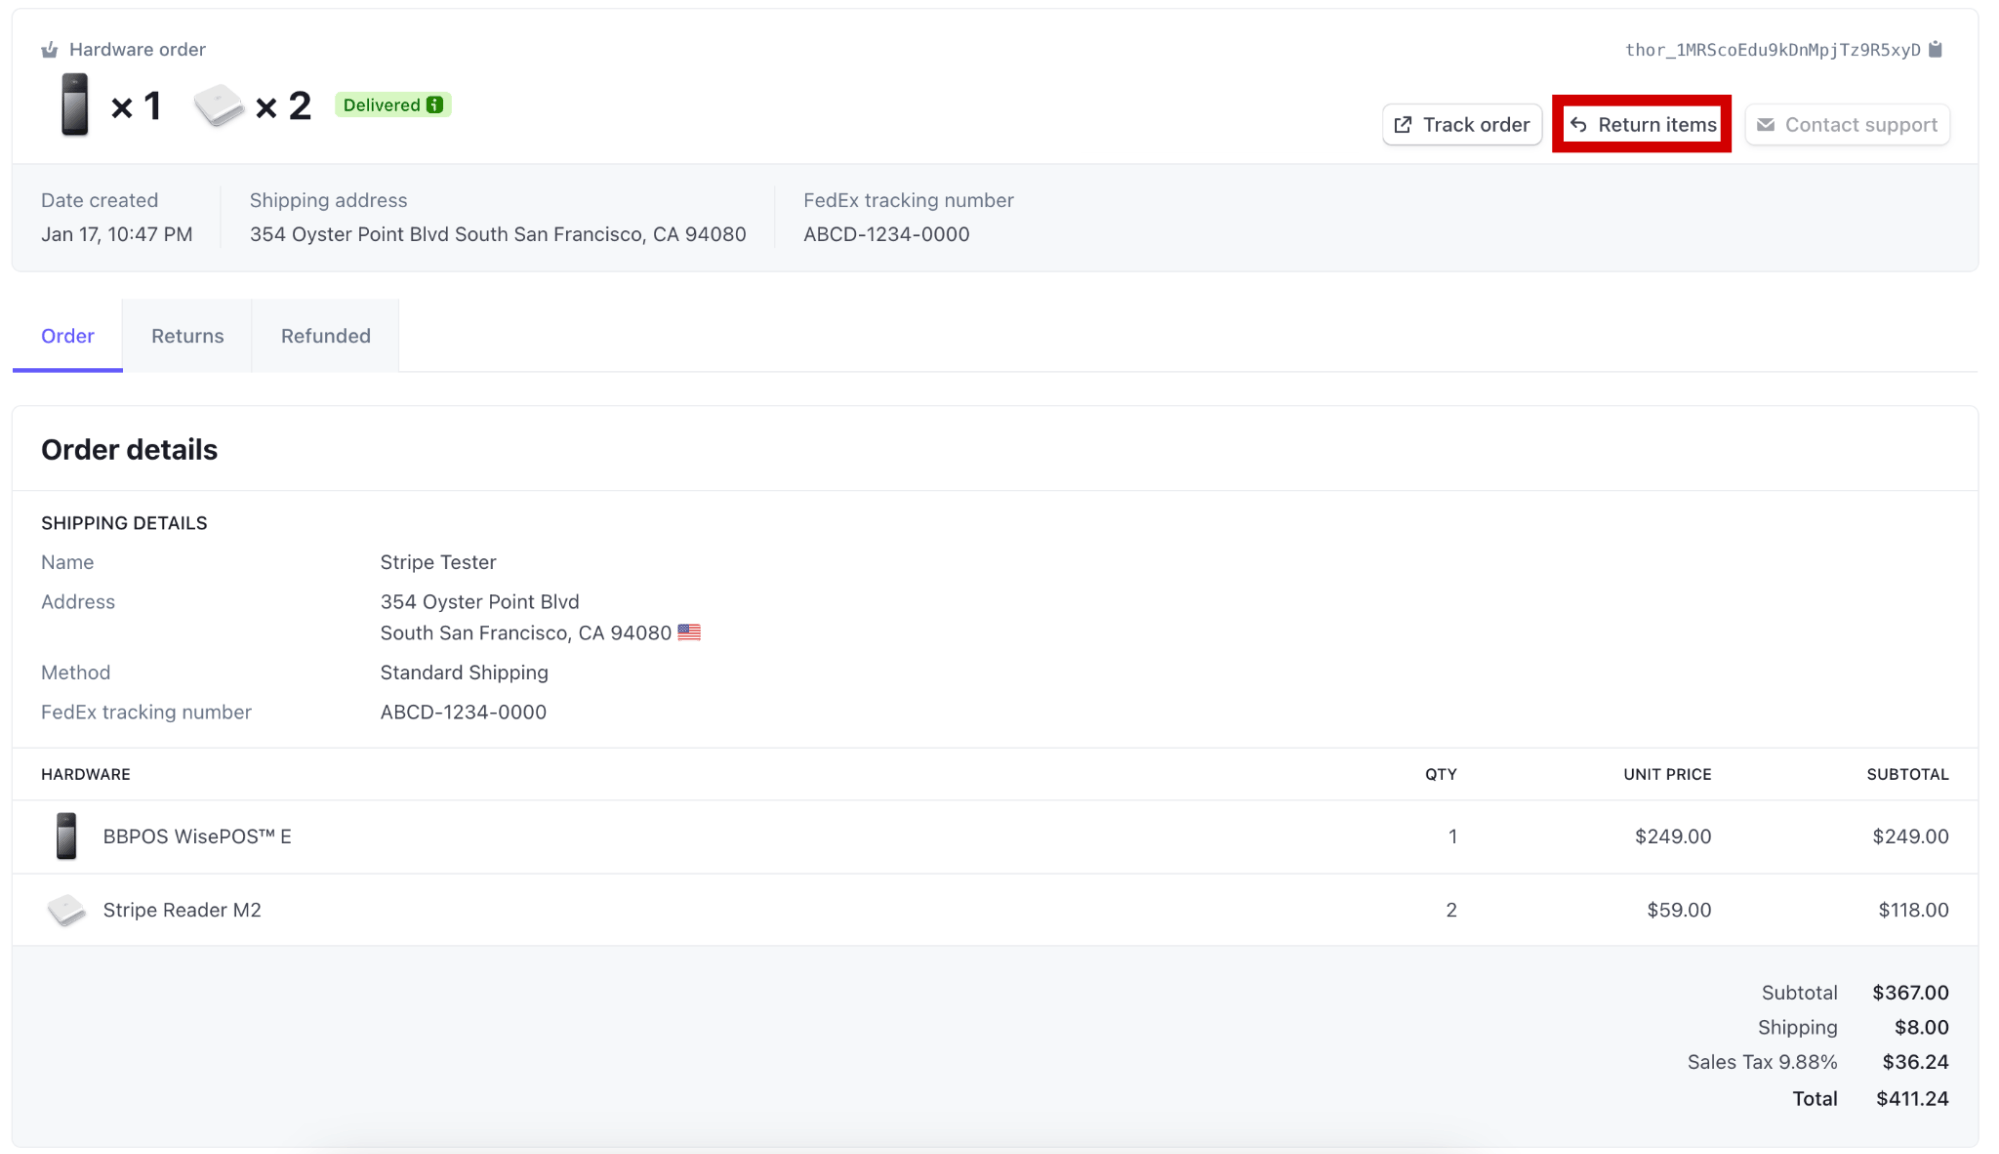Click the Contact support button

click(x=1847, y=125)
